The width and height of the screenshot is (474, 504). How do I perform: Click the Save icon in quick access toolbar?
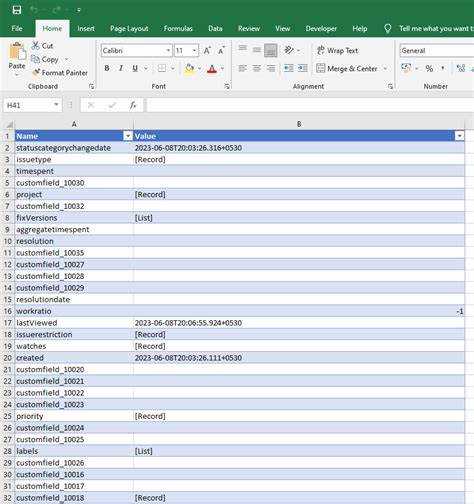[17, 10]
